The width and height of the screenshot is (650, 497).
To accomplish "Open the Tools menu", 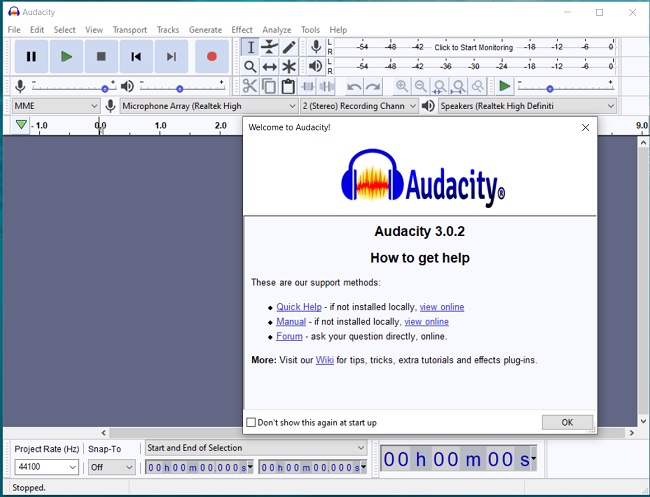I will 310,30.
